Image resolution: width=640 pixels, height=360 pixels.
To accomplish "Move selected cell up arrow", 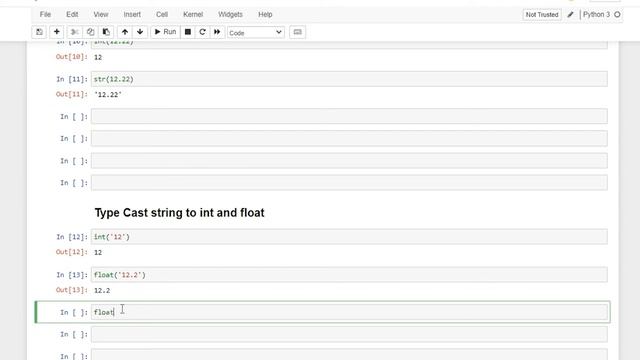I will pyautogui.click(x=125, y=32).
